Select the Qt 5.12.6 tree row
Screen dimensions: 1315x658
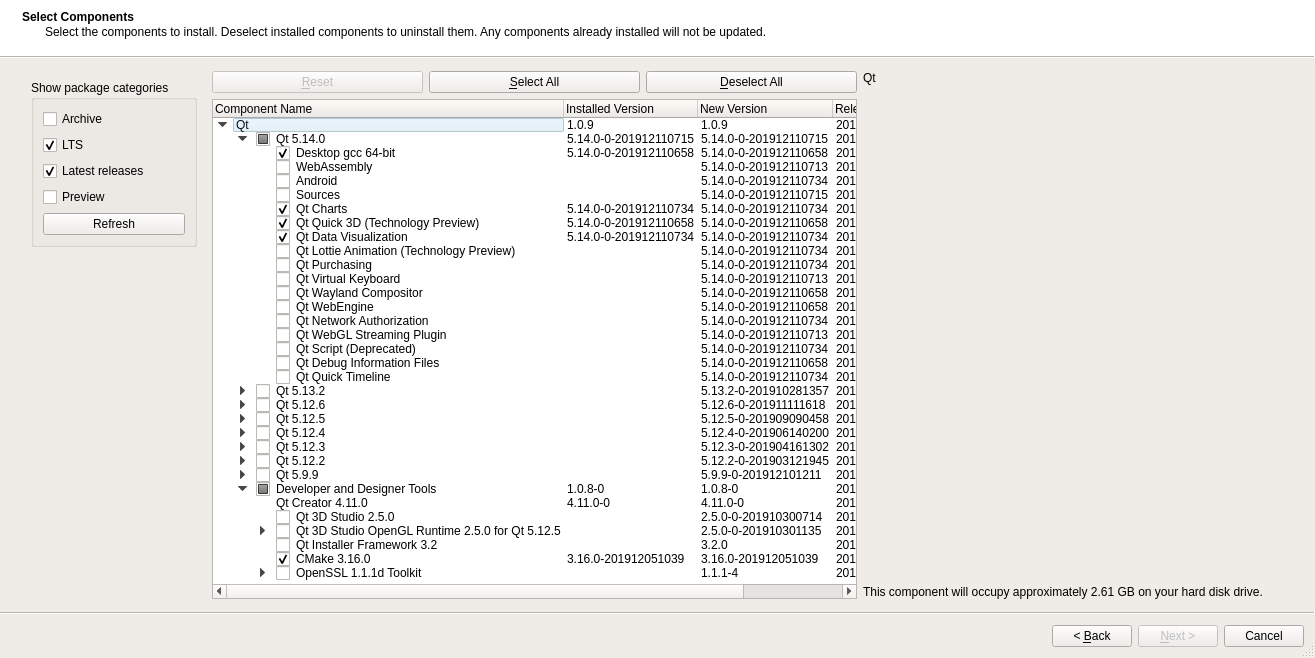click(x=534, y=405)
